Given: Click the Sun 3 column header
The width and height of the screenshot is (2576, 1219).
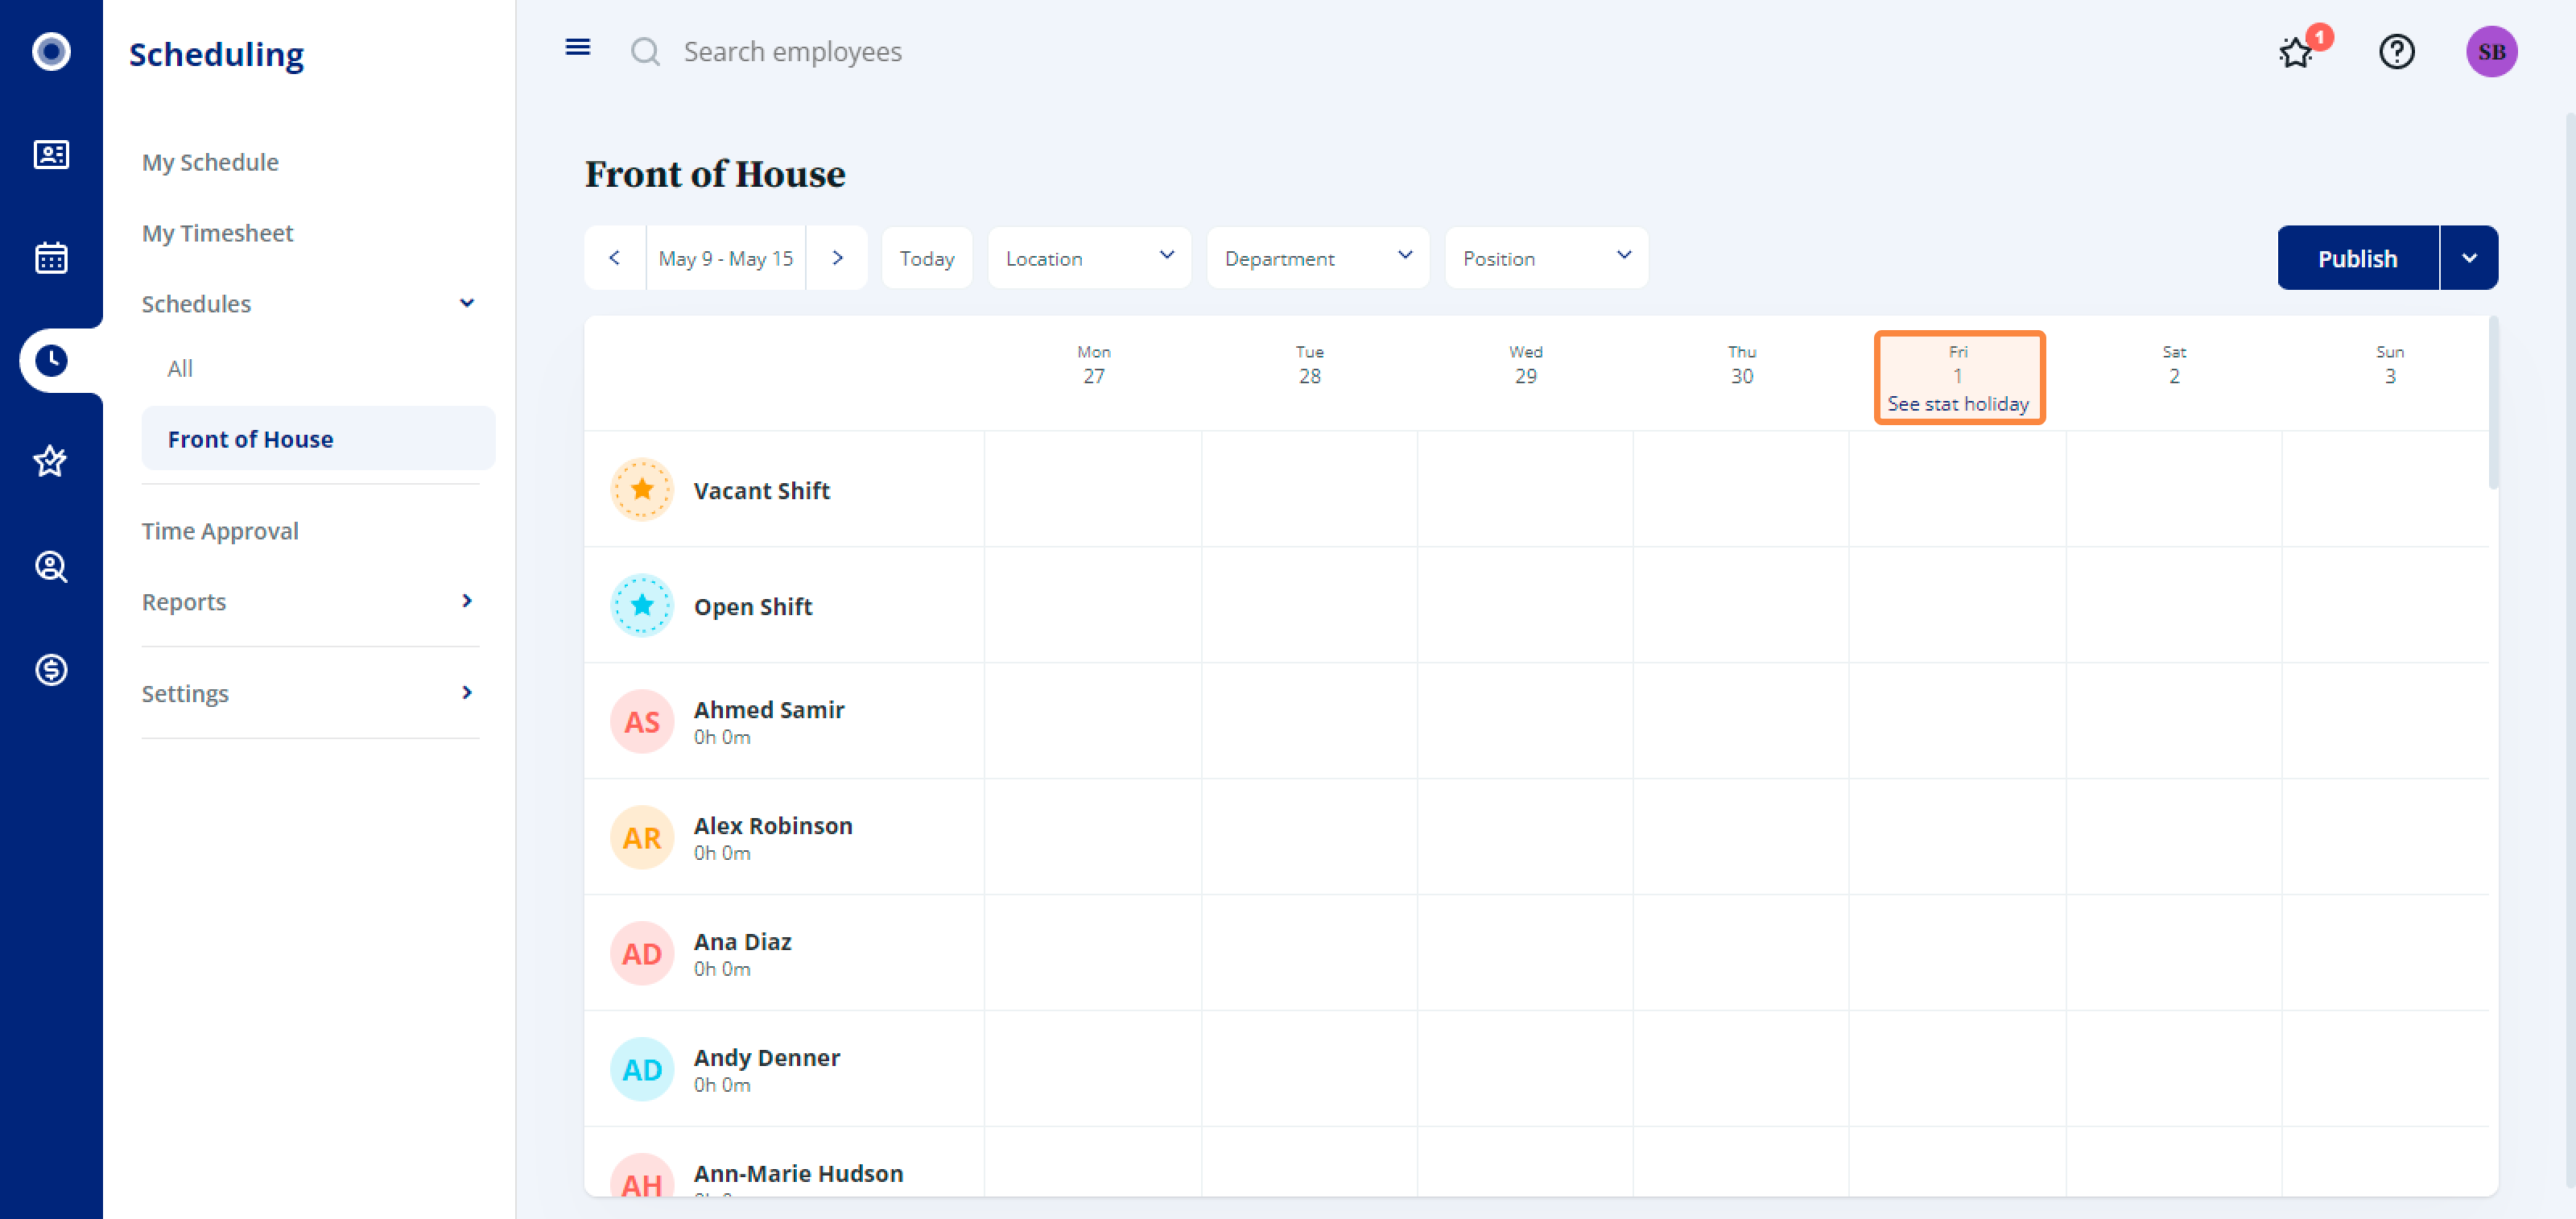Looking at the screenshot, I should pos(2390,365).
